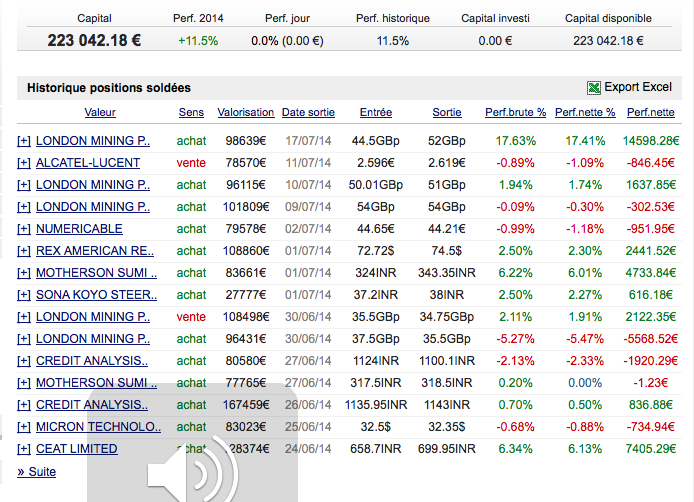Click the 1135.95INR entry price cell
Screen dimensions: 694x502
point(376,405)
